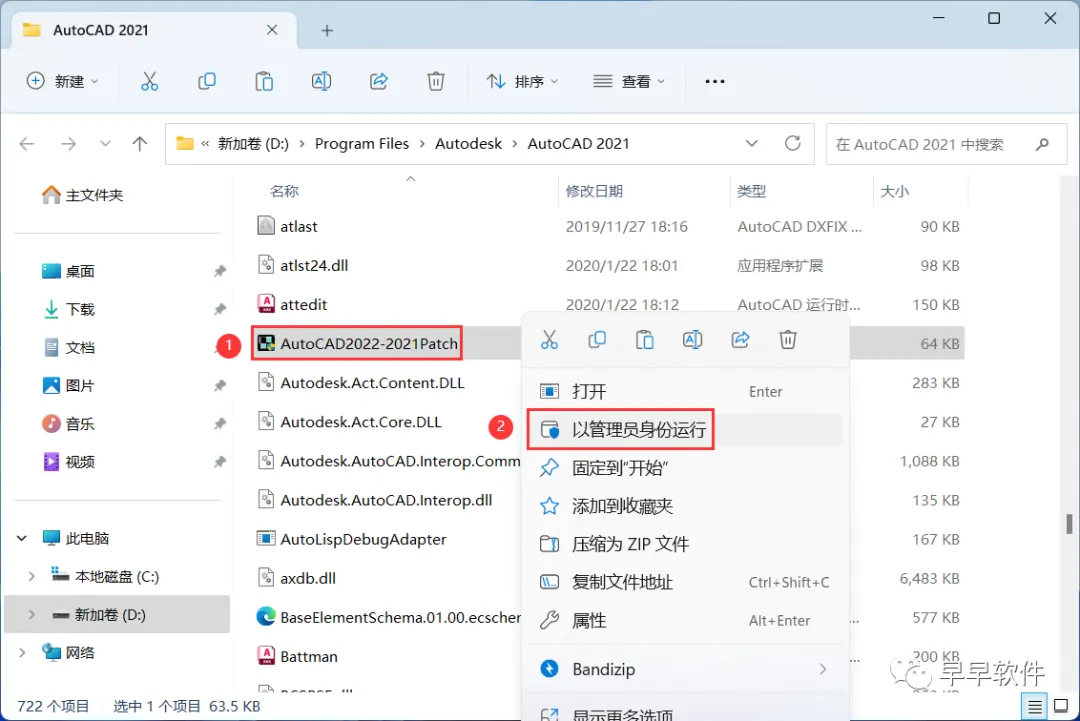1080x721 pixels.
Task: Sort by 类型 column header
Action: pos(751,191)
